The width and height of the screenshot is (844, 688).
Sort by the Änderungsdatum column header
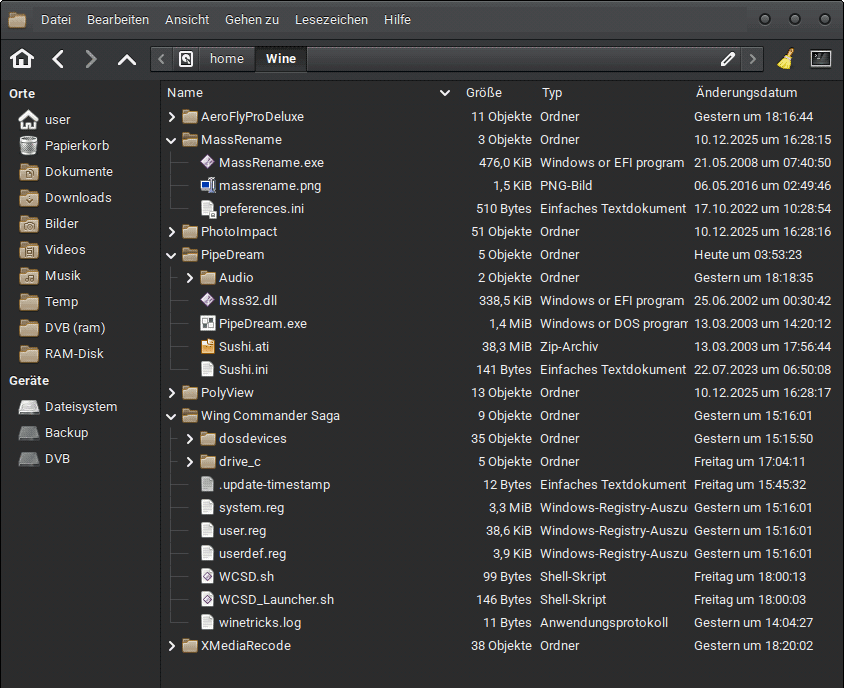pos(746,93)
